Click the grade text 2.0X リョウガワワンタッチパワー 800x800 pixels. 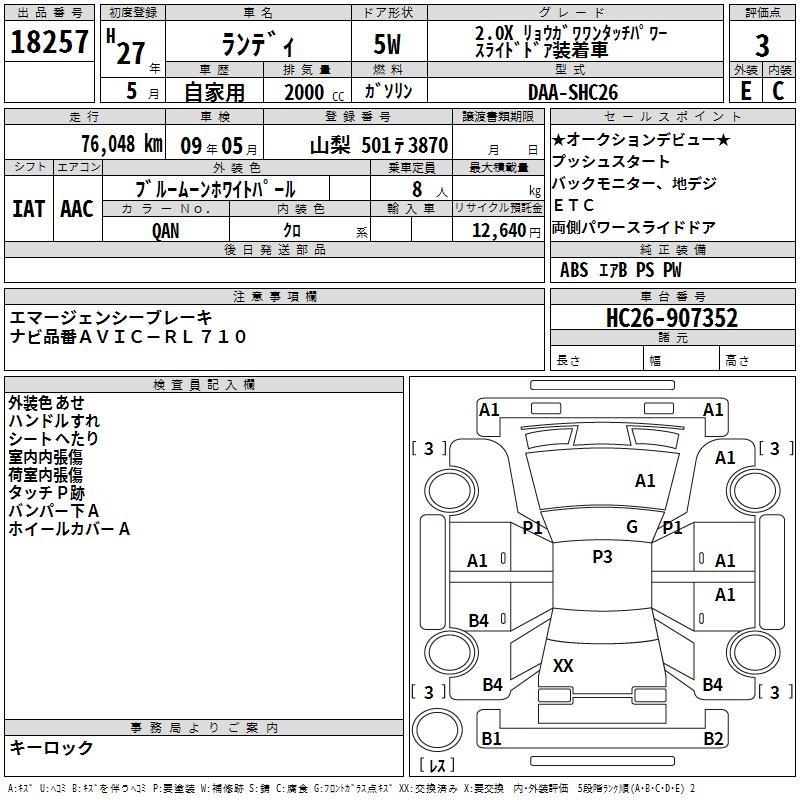click(x=570, y=33)
